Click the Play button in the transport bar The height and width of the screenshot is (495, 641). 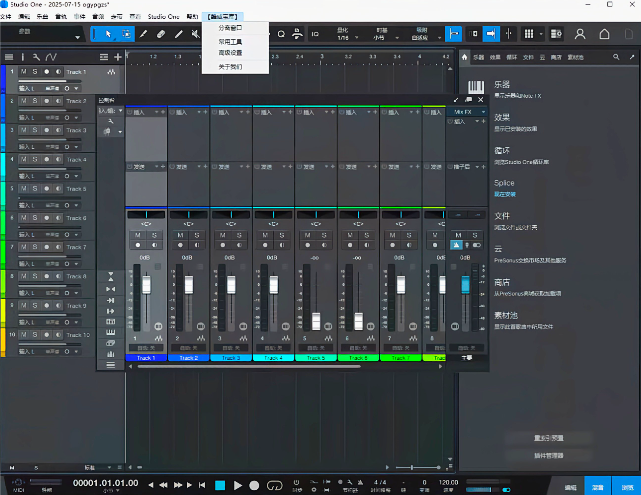pos(237,485)
